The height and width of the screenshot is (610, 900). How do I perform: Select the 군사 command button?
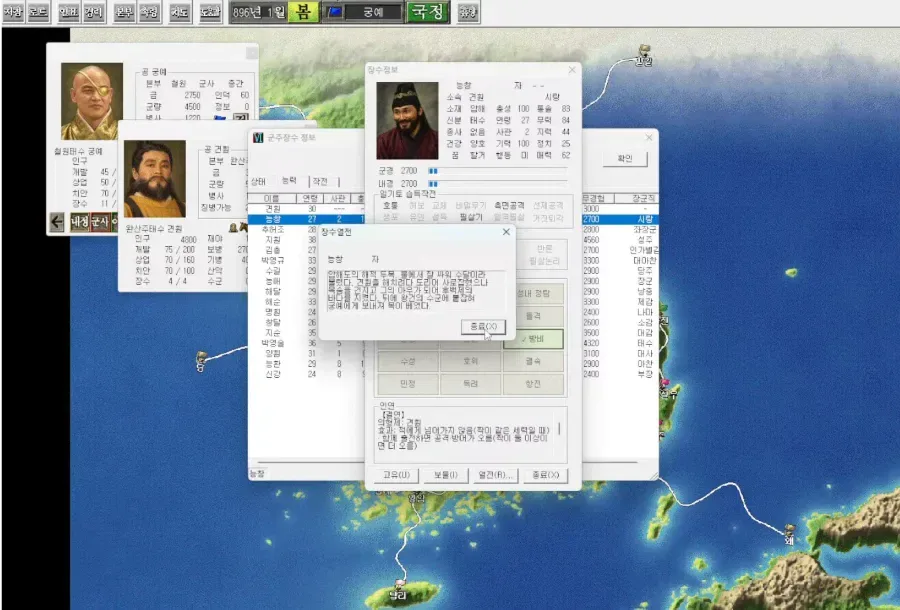100,222
